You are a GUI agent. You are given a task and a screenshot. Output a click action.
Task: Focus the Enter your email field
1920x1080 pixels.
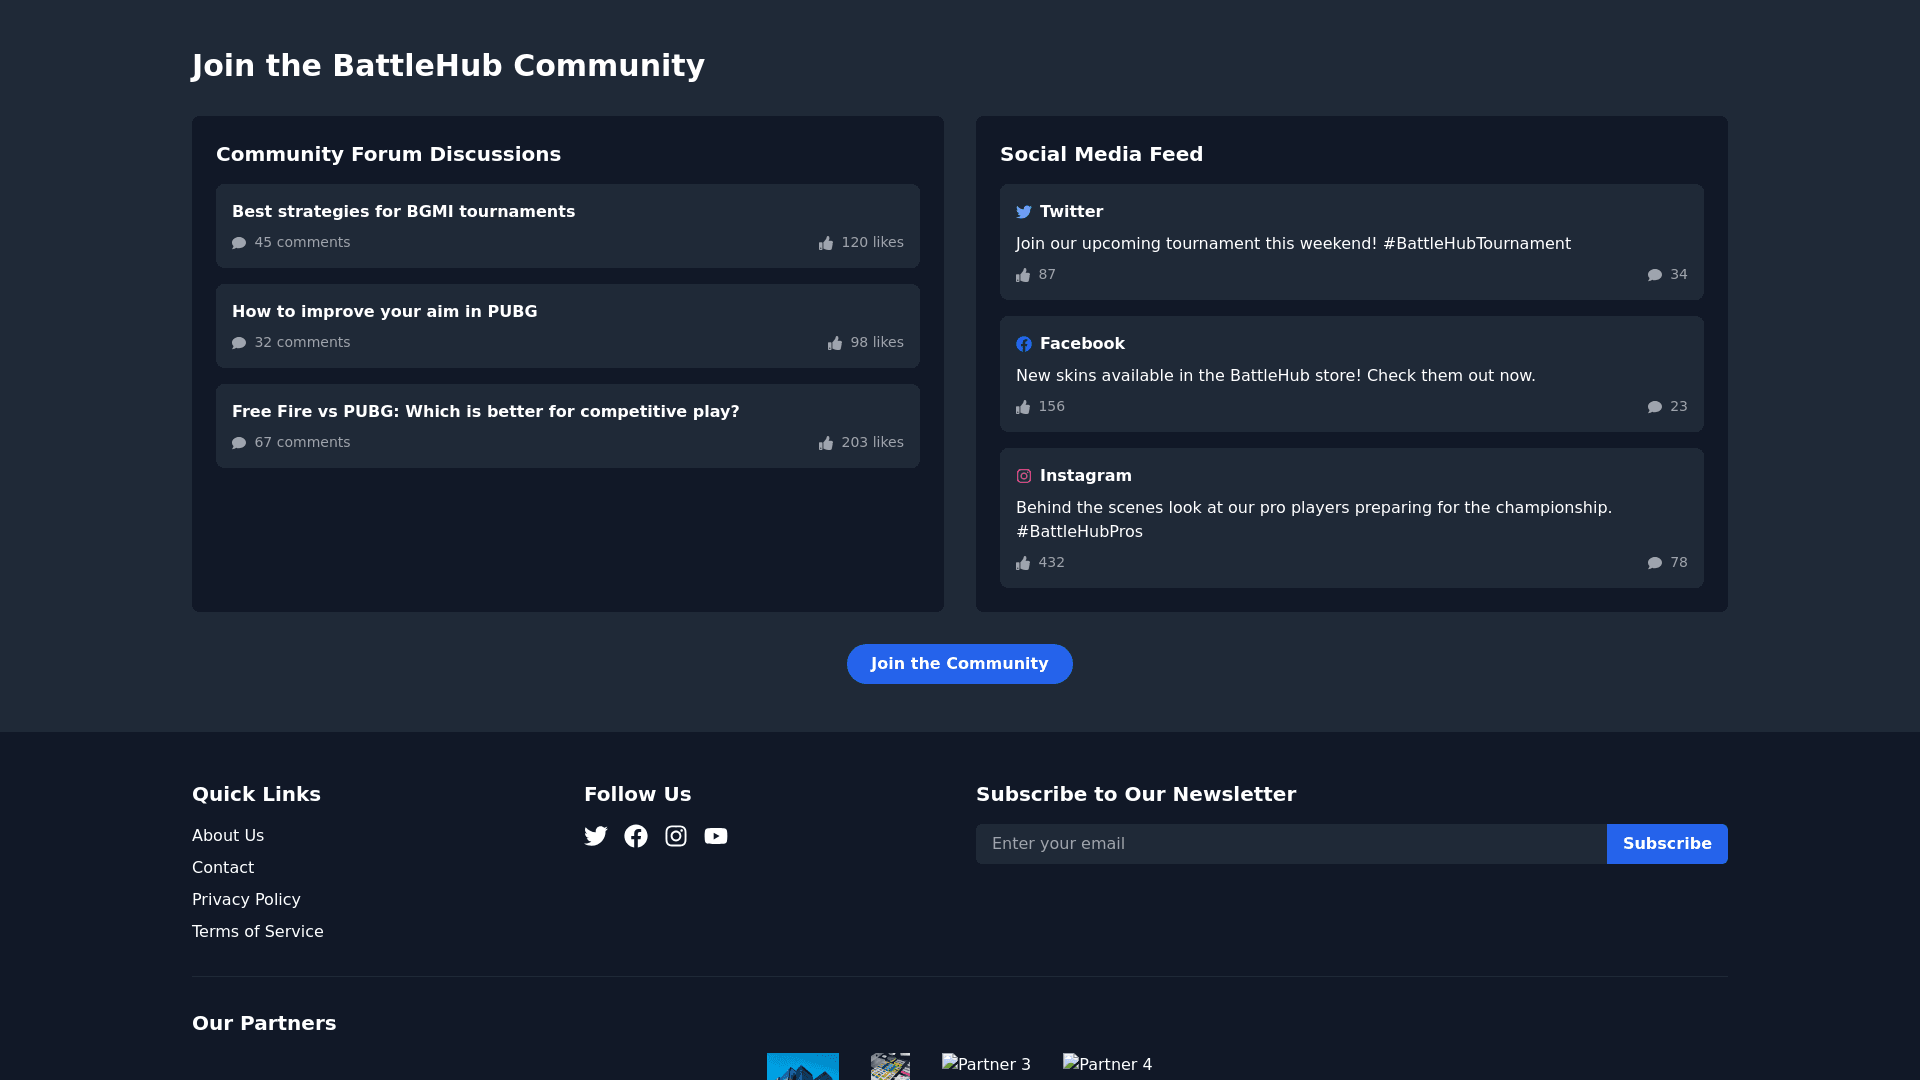tap(1291, 844)
